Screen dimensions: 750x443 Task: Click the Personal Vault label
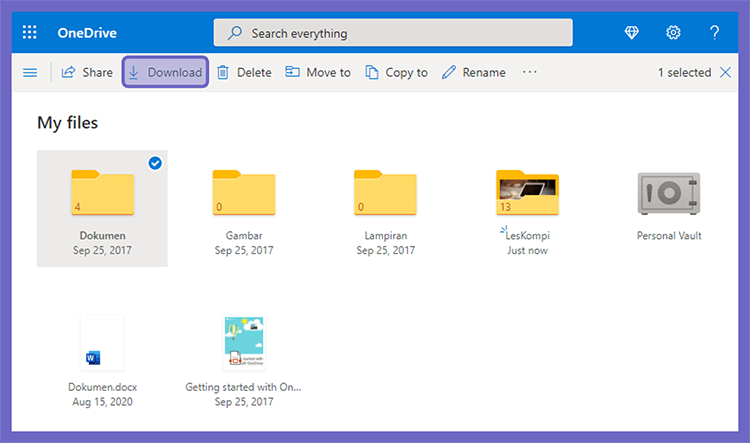click(669, 235)
